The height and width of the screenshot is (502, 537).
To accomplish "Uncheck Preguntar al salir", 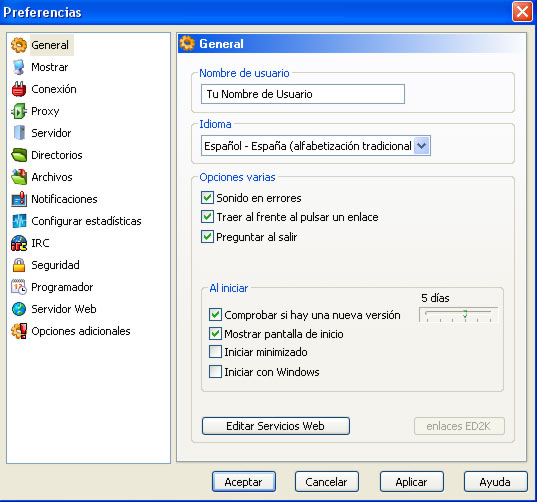I will click(207, 237).
